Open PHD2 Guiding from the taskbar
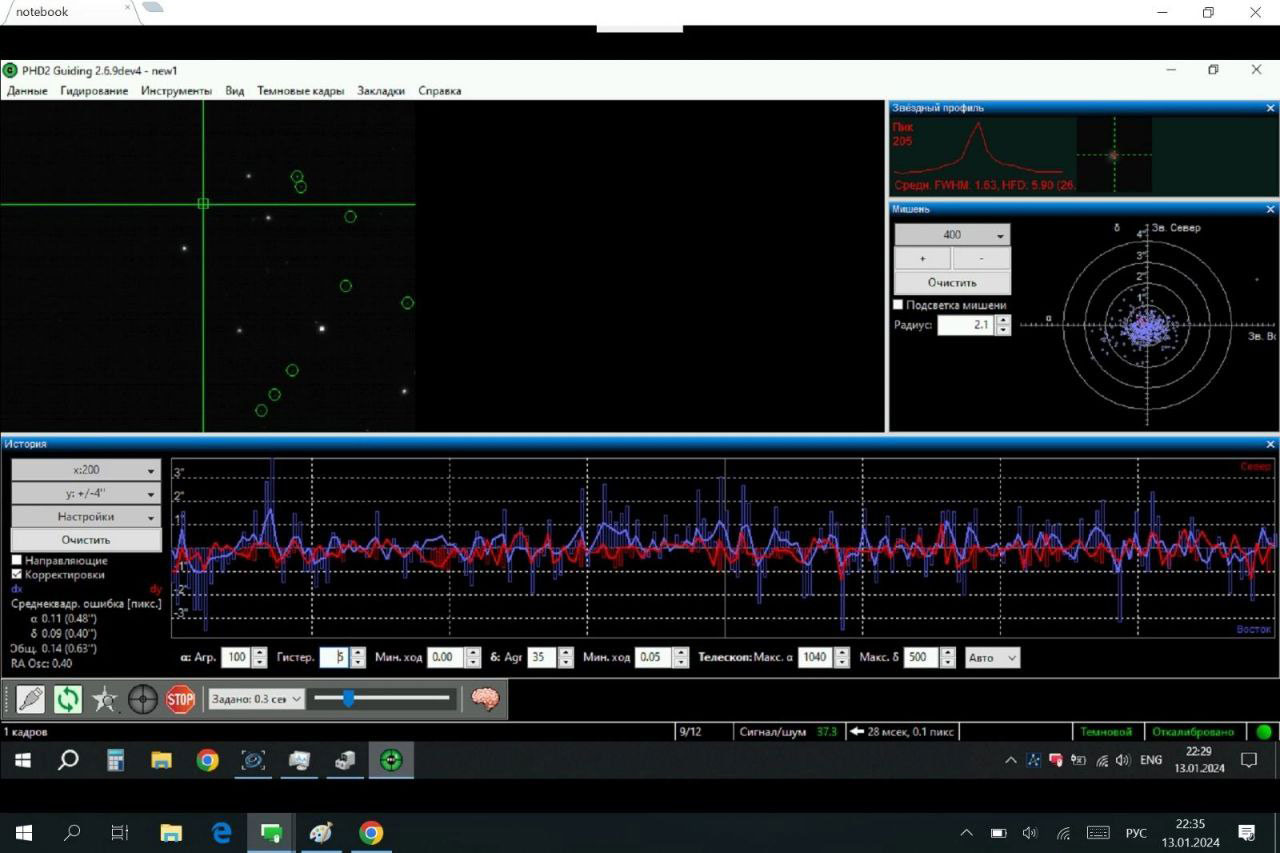This screenshot has width=1280, height=853. (x=391, y=760)
